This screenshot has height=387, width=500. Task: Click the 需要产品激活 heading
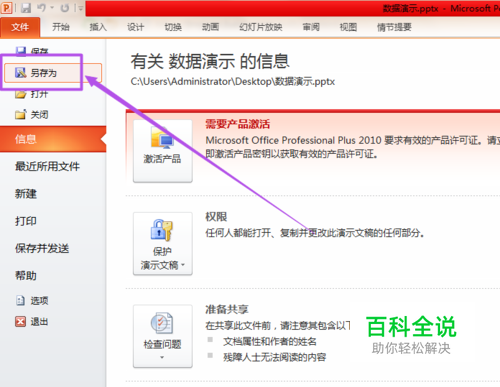click(237, 124)
